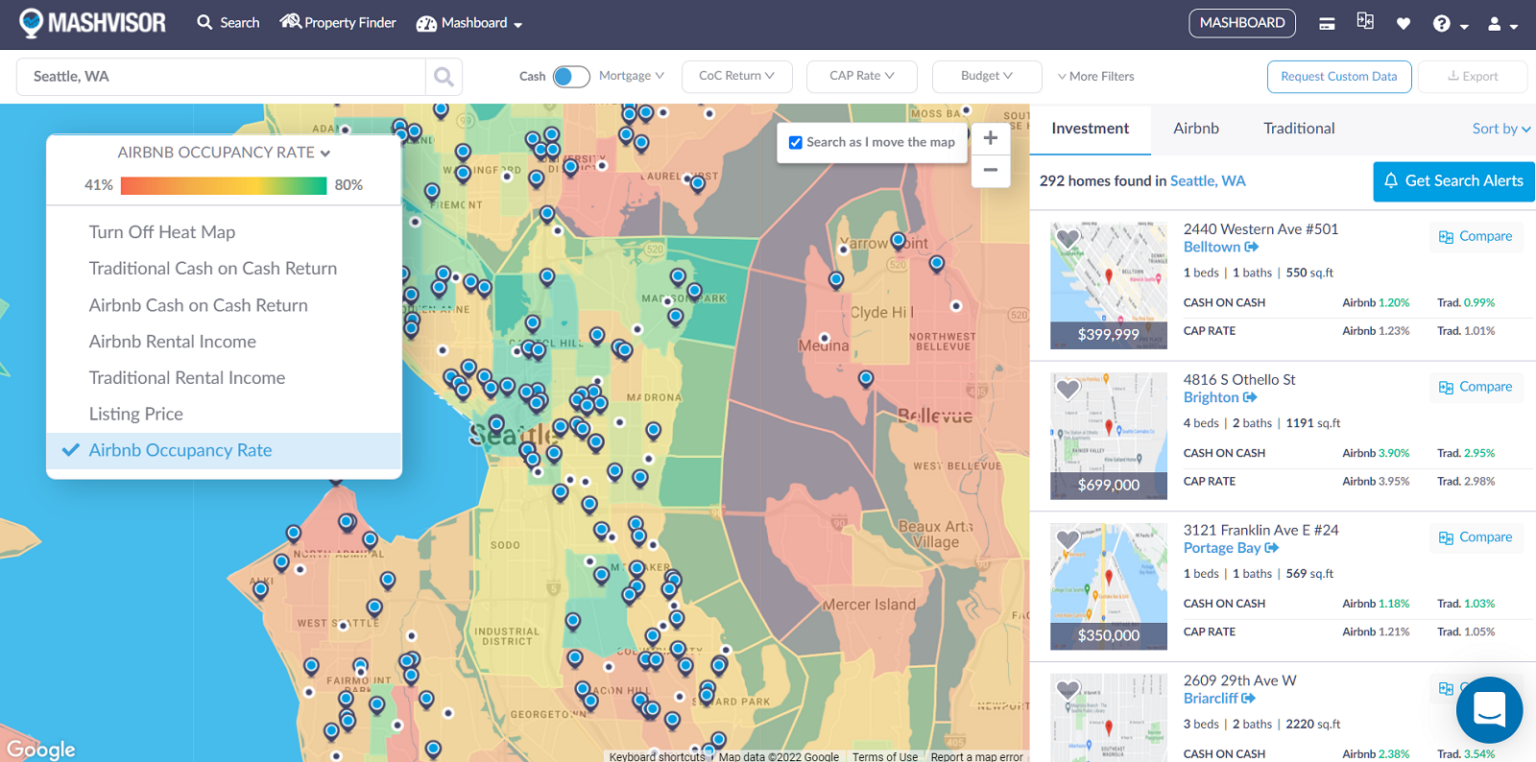Click the credit card billing icon in navbar

point(1326,22)
